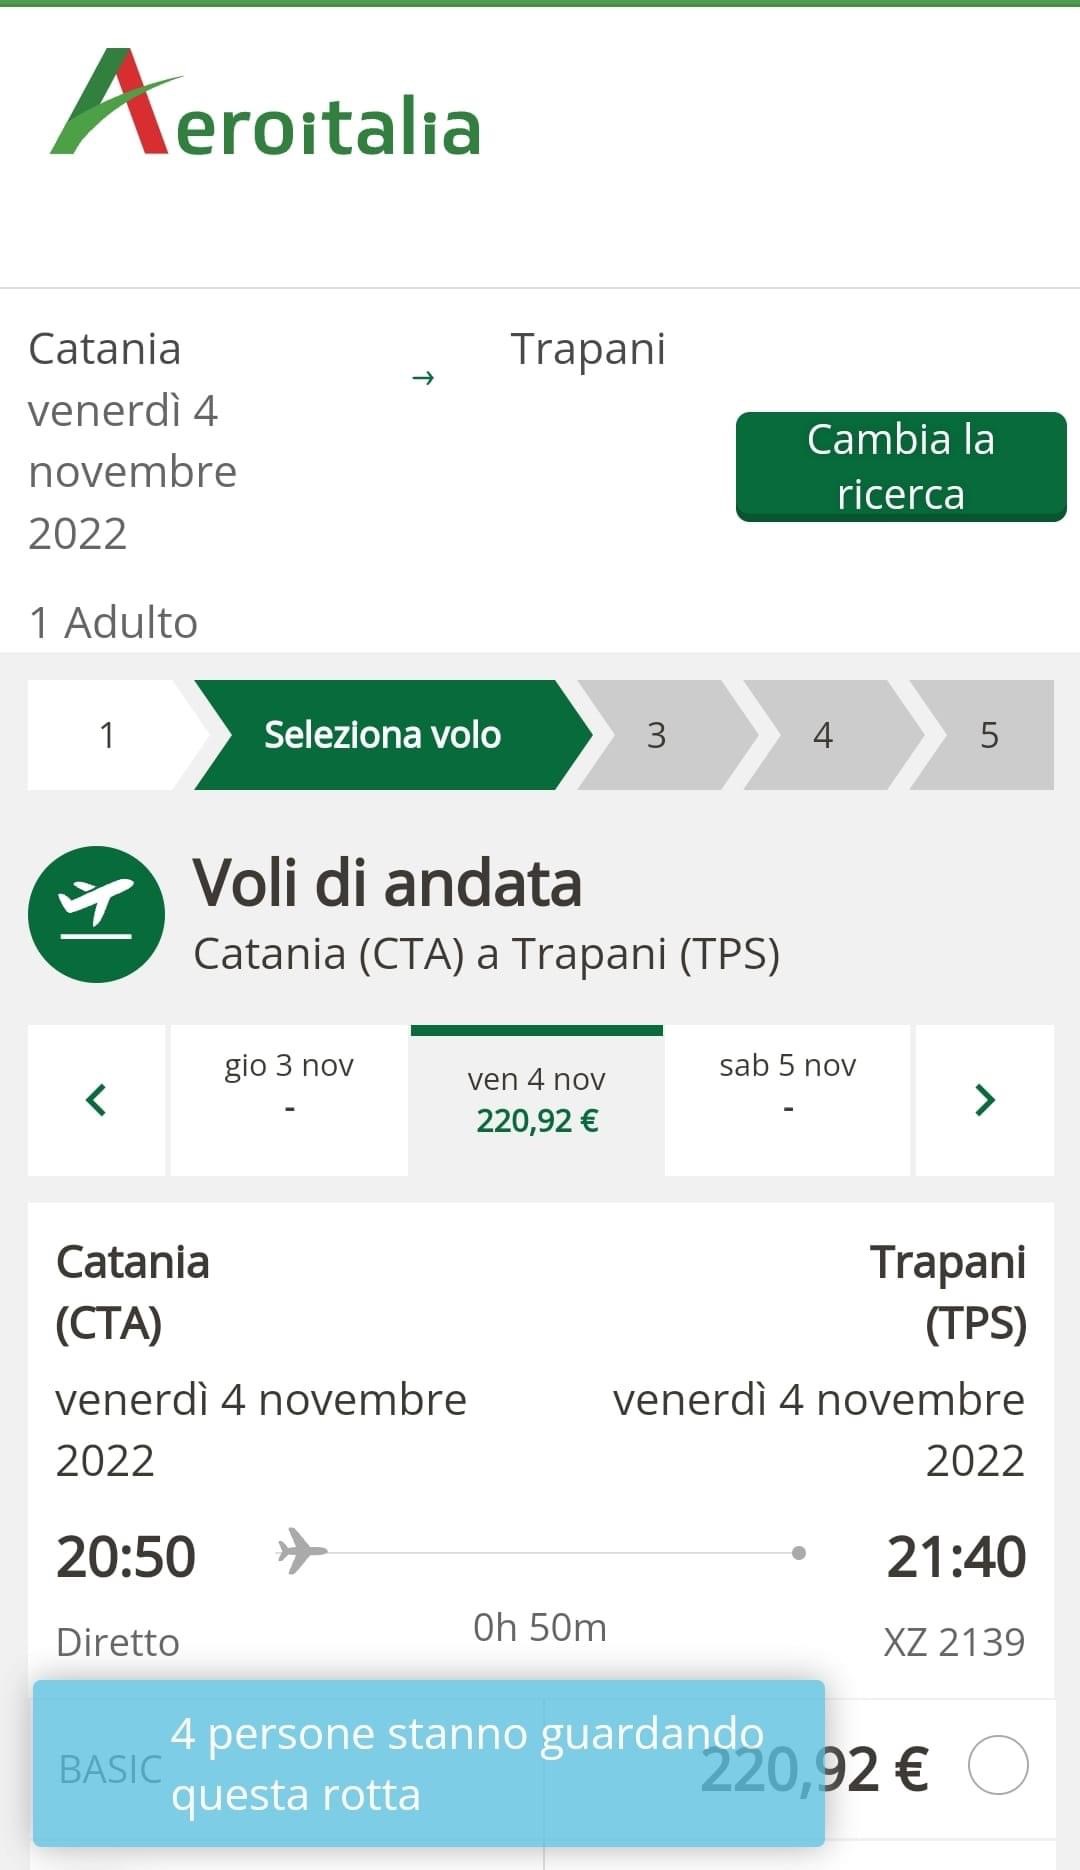This screenshot has width=1080, height=1870.
Task: Click the Aeroitalia logo
Action: (x=266, y=104)
